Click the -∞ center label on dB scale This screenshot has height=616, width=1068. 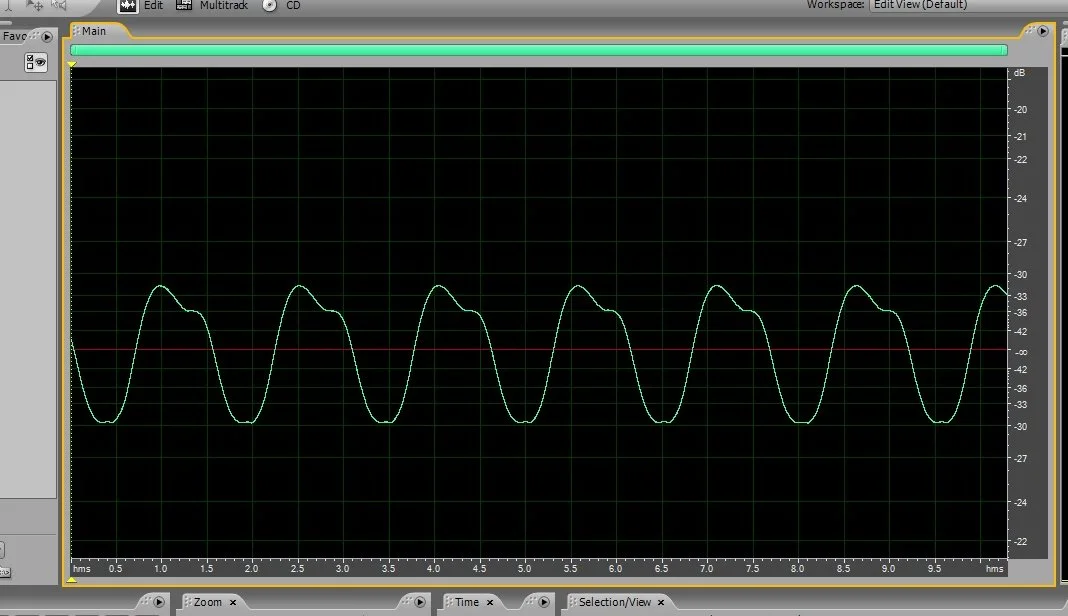1021,352
